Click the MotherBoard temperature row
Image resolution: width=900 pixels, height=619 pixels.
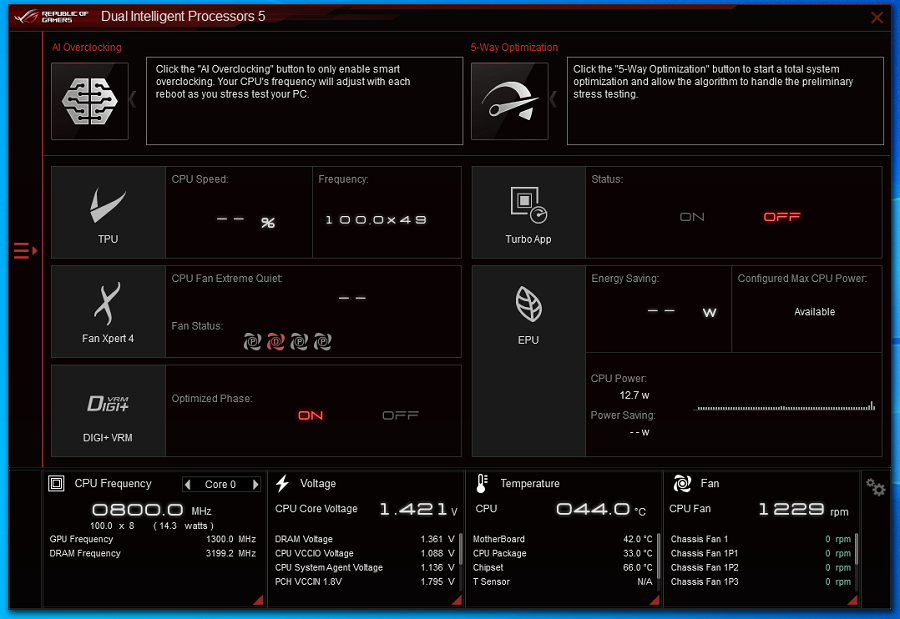point(562,539)
